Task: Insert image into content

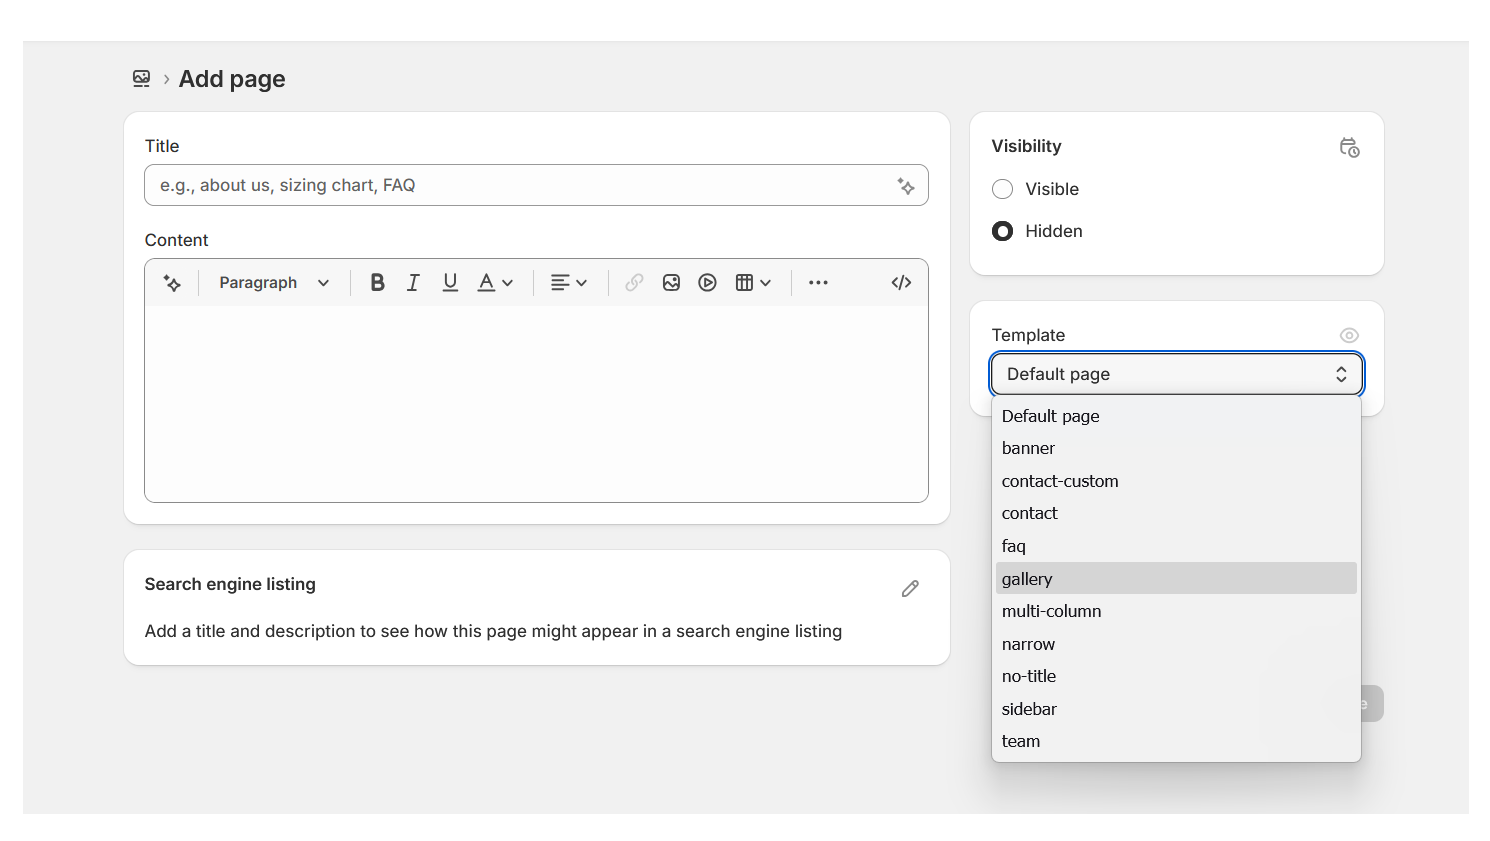Action: click(671, 283)
